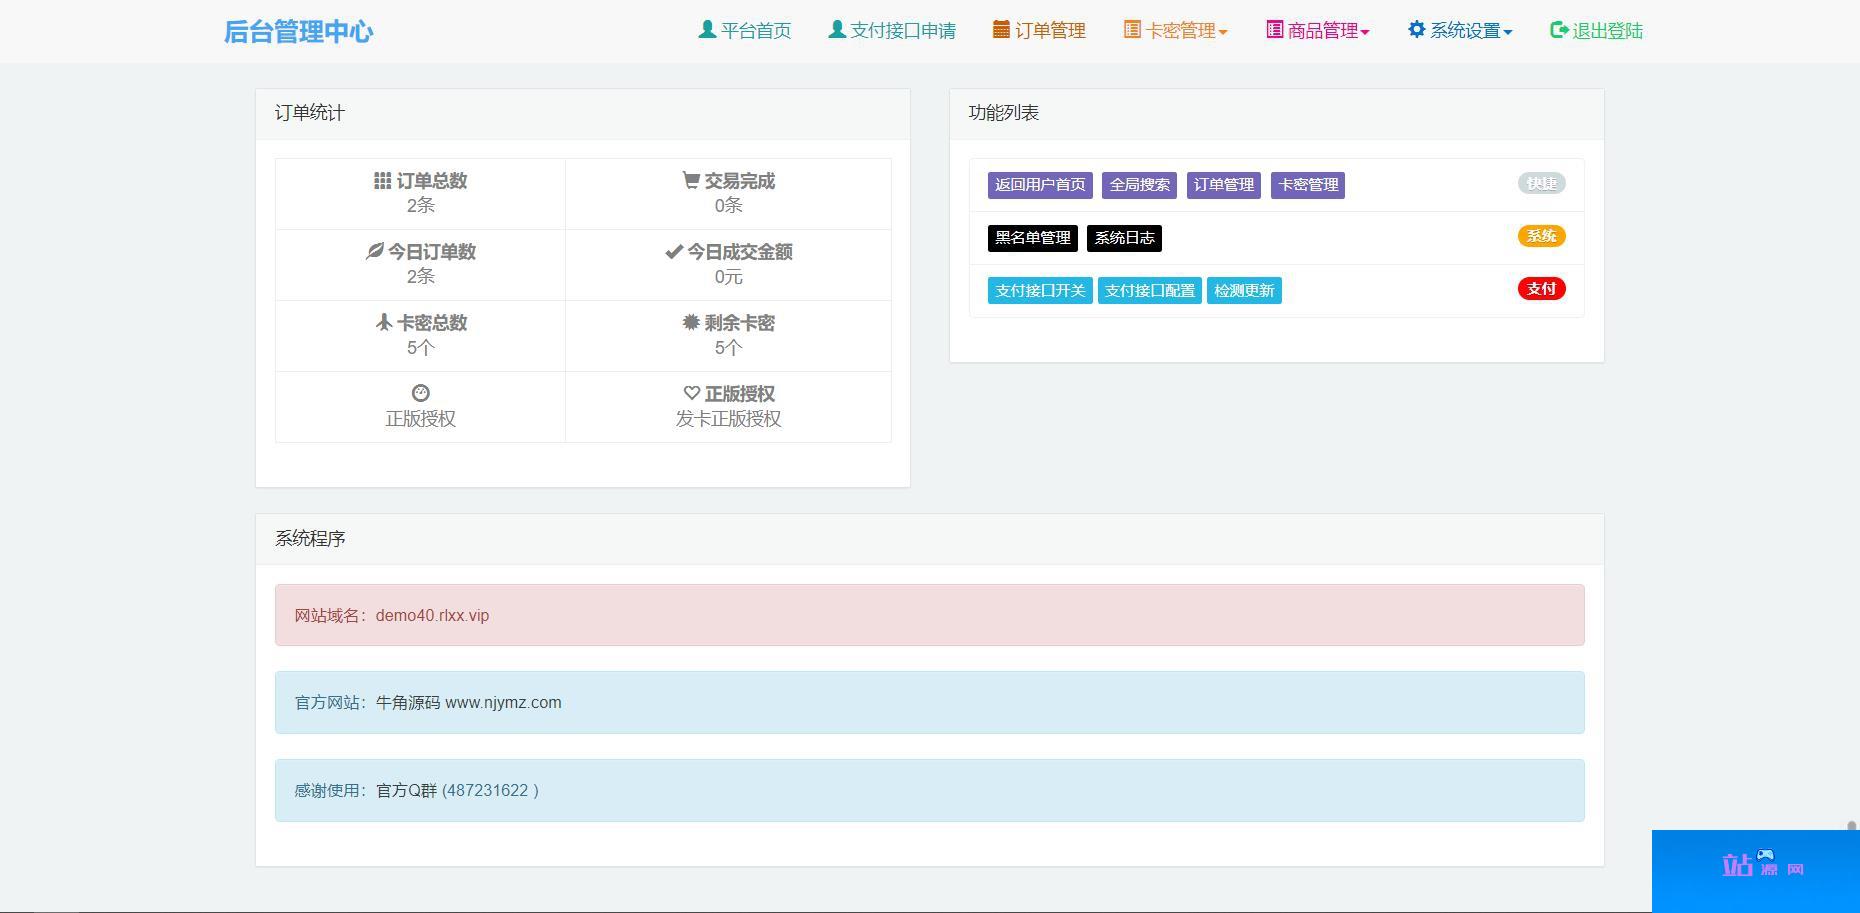This screenshot has width=1860, height=913.
Task: Click the red 支付 badge
Action: 1542,289
